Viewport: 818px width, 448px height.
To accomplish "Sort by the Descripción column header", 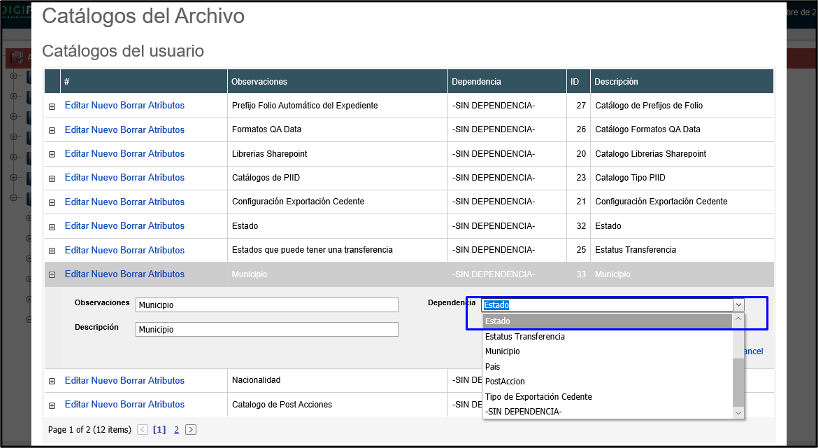I will (x=616, y=81).
